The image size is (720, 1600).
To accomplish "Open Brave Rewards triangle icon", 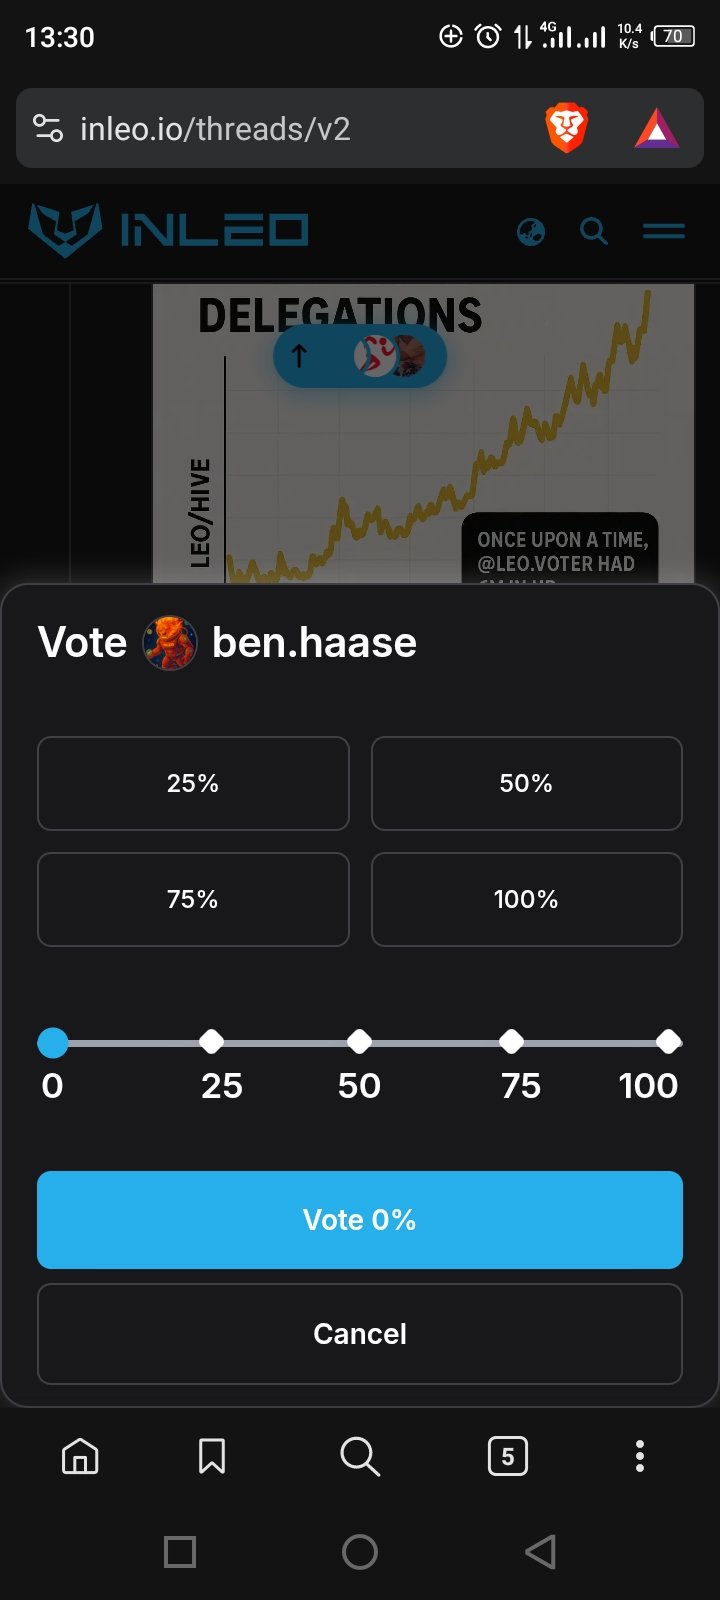I will [657, 129].
